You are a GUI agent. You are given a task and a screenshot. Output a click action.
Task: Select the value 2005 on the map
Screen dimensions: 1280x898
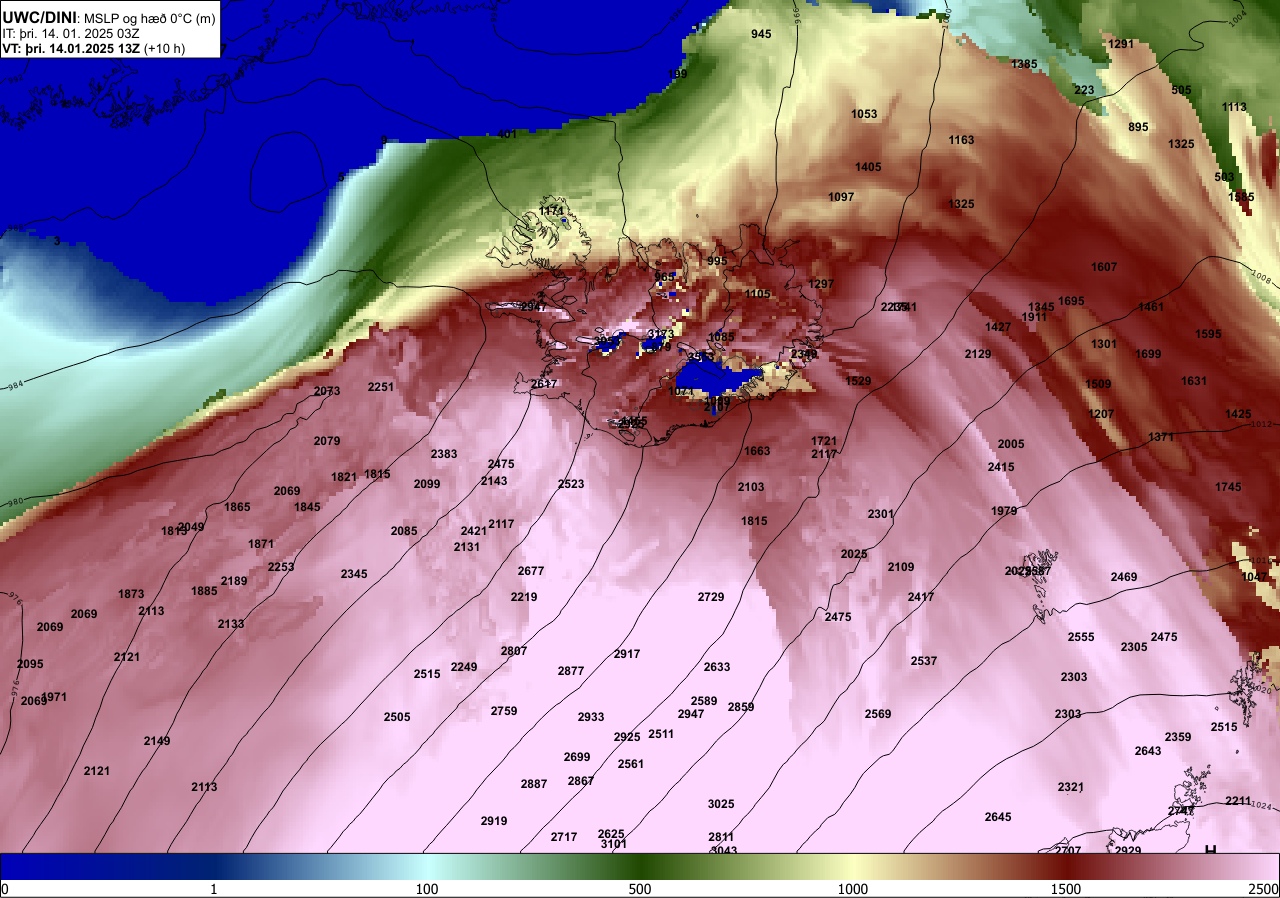point(1011,444)
